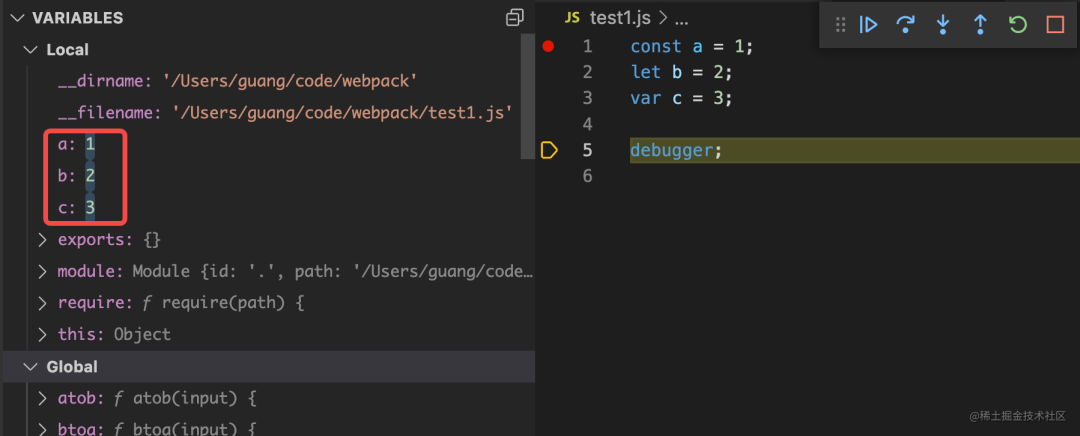This screenshot has width=1080, height=436.
Task: Collapse the Local scope
Action: click(x=30, y=50)
